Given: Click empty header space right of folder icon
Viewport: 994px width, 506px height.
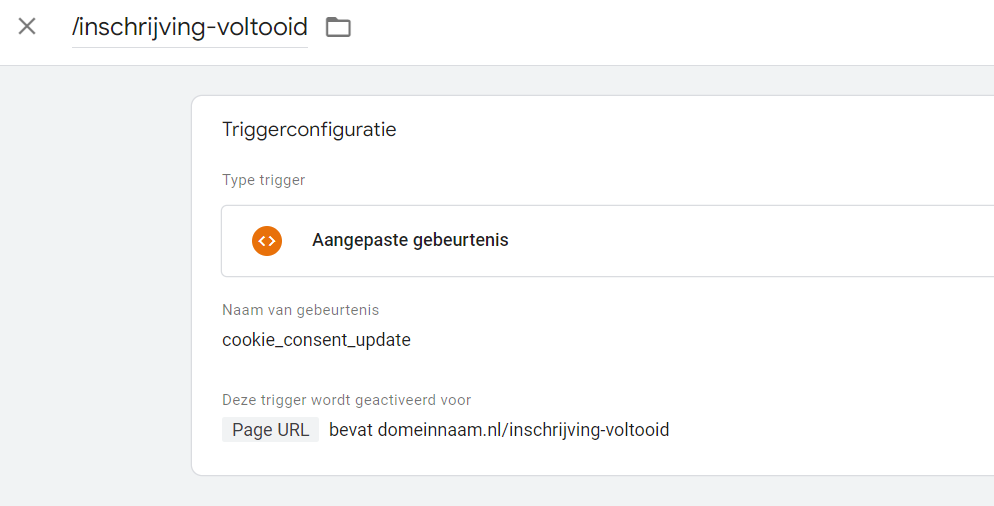Looking at the screenshot, I should point(650,30).
